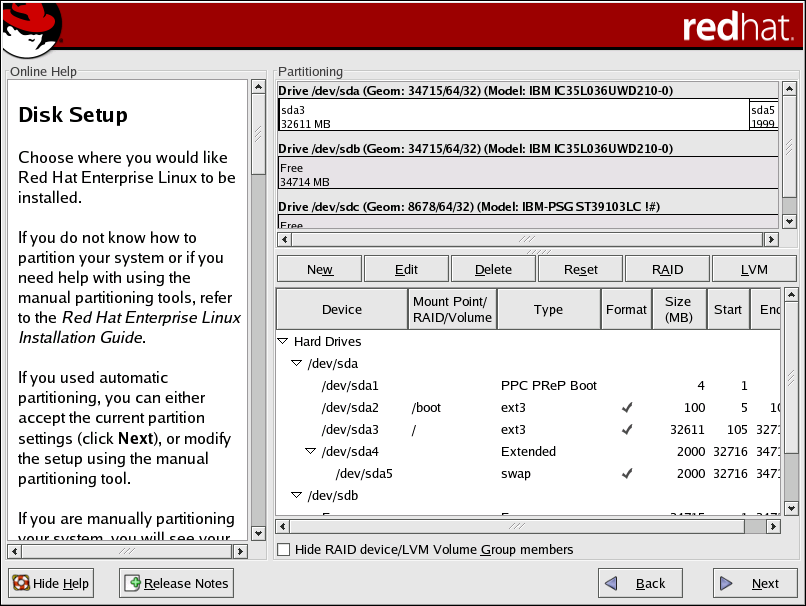Screen dimensions: 806x606
Task: Select the sda3 partition in drive graphic
Action: tap(512, 115)
